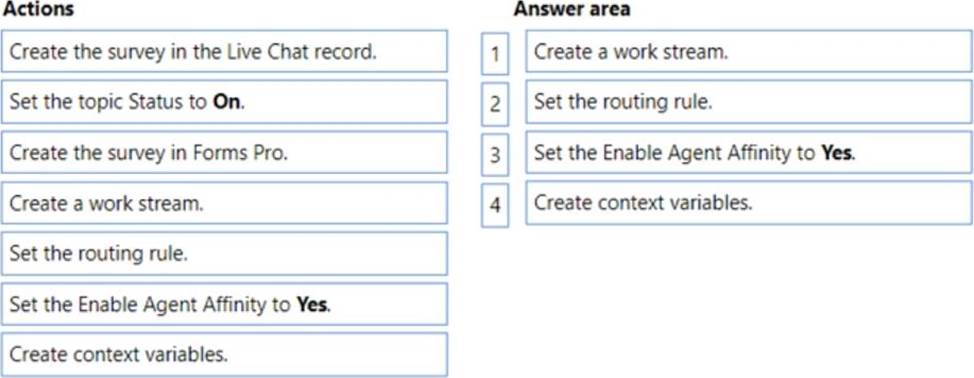Click the number 4 box in Answer area

tap(495, 205)
